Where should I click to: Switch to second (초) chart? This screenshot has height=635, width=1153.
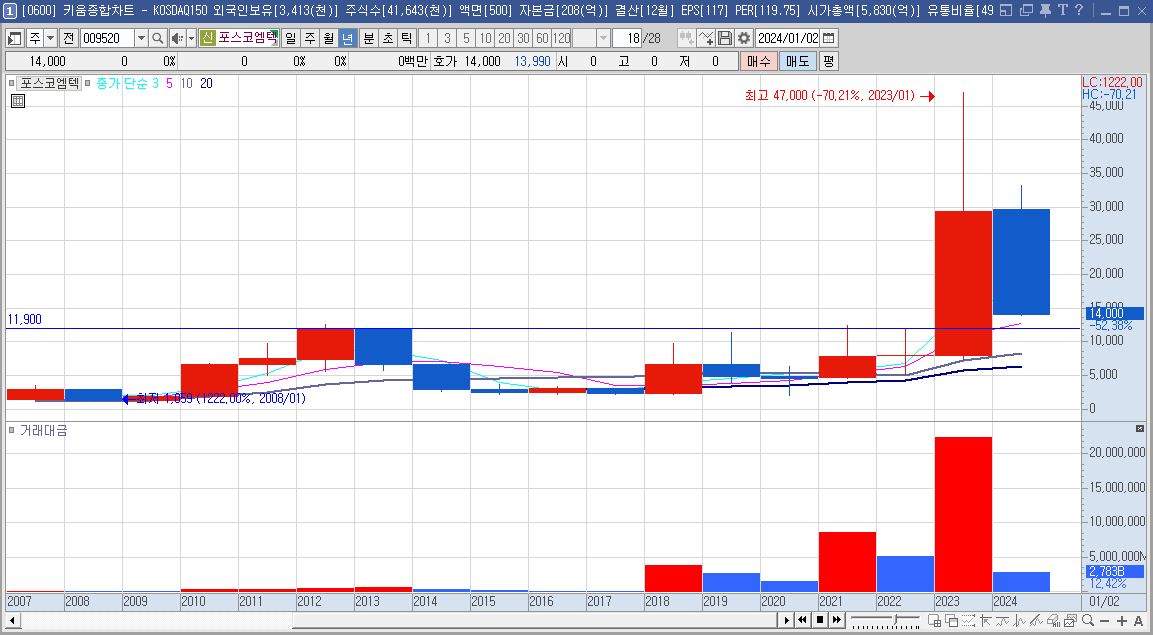388,38
